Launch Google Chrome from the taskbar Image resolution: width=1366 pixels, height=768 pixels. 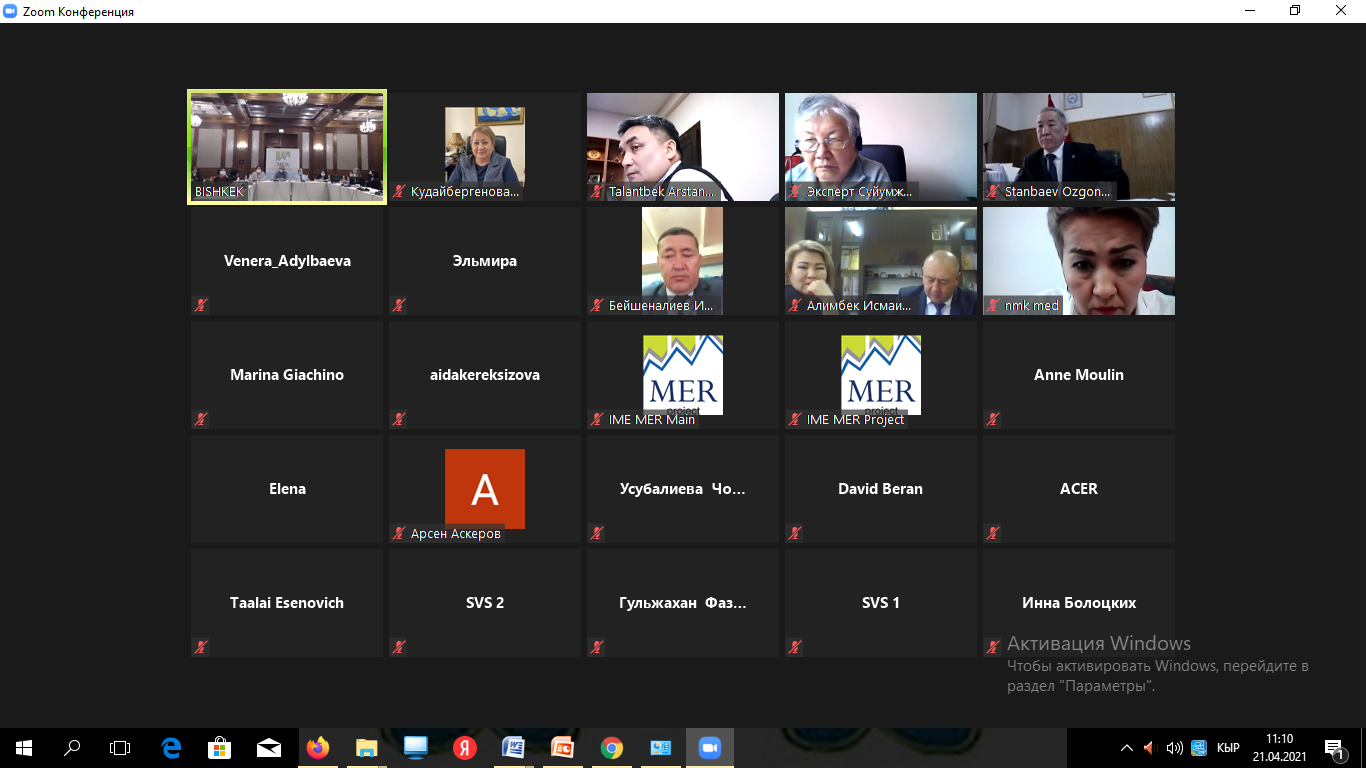612,747
